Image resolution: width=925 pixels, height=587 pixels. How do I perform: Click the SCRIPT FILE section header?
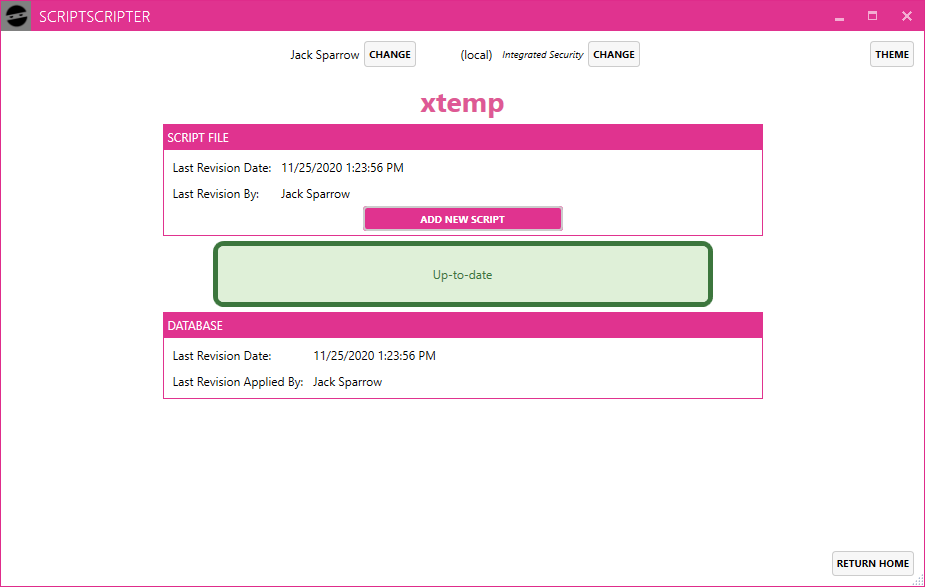[x=462, y=137]
